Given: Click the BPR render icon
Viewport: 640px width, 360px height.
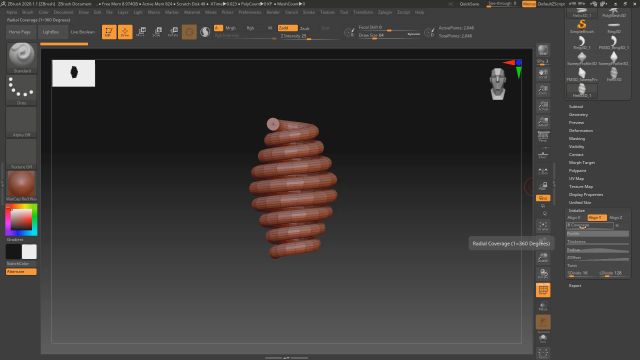Looking at the screenshot, I should (x=543, y=51).
